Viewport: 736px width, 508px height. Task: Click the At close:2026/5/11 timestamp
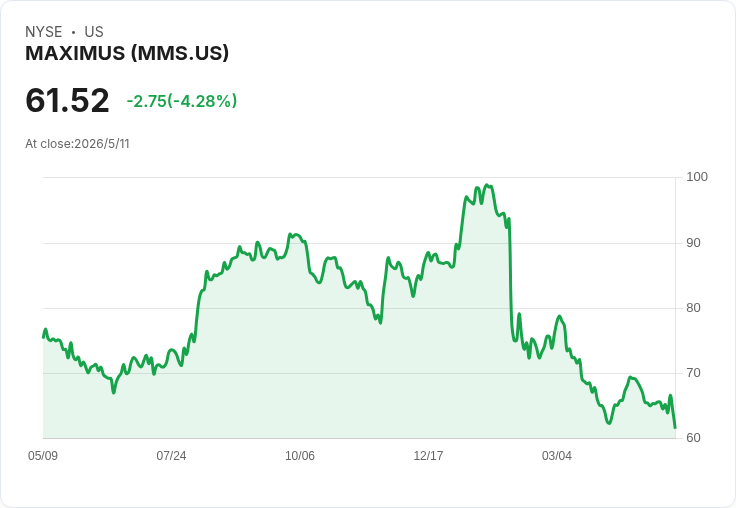pos(77,144)
